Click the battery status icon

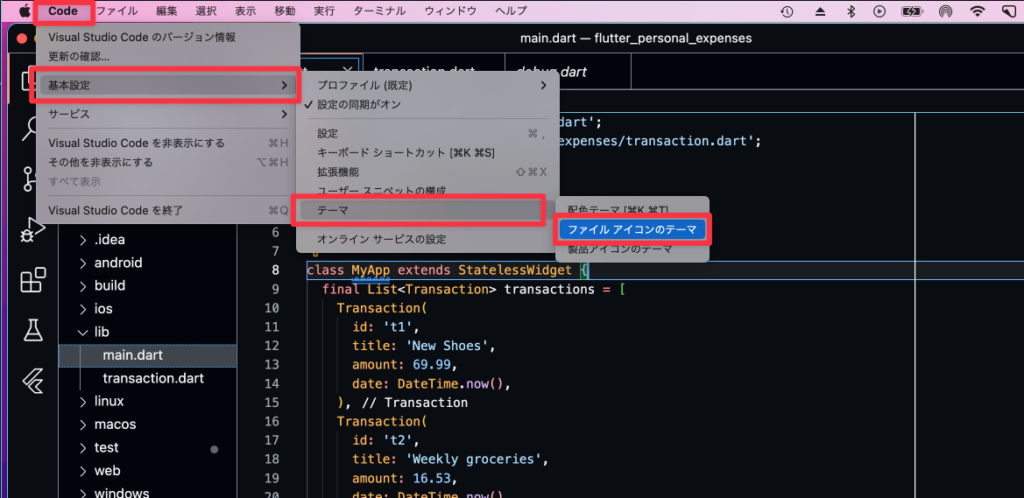point(910,11)
